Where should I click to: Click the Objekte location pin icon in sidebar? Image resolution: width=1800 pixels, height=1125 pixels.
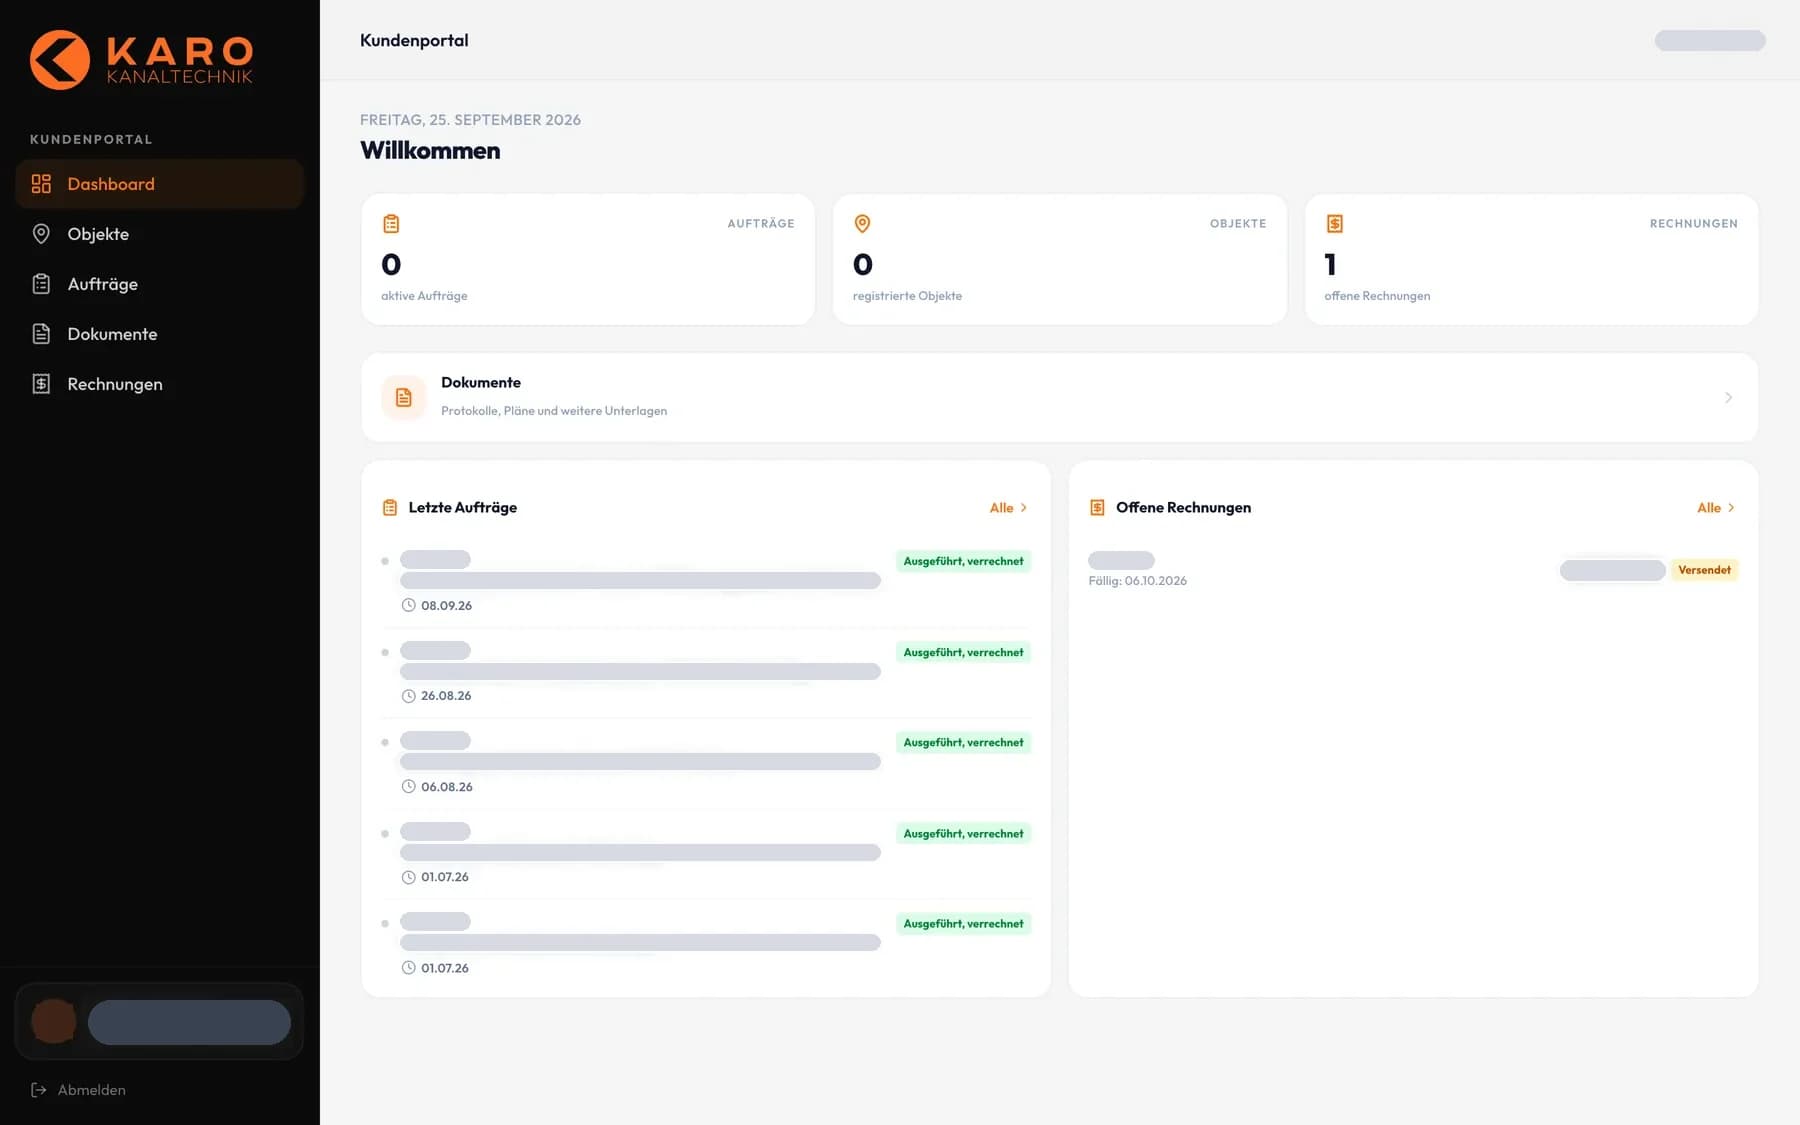pyautogui.click(x=41, y=234)
